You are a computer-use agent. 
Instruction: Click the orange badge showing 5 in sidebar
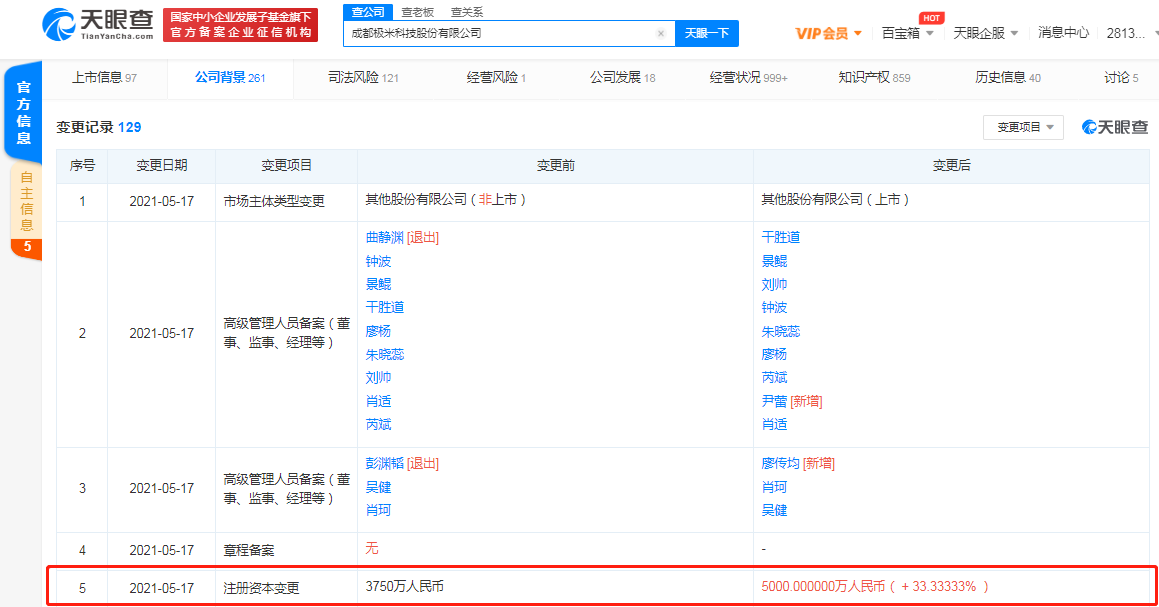[x=27, y=247]
